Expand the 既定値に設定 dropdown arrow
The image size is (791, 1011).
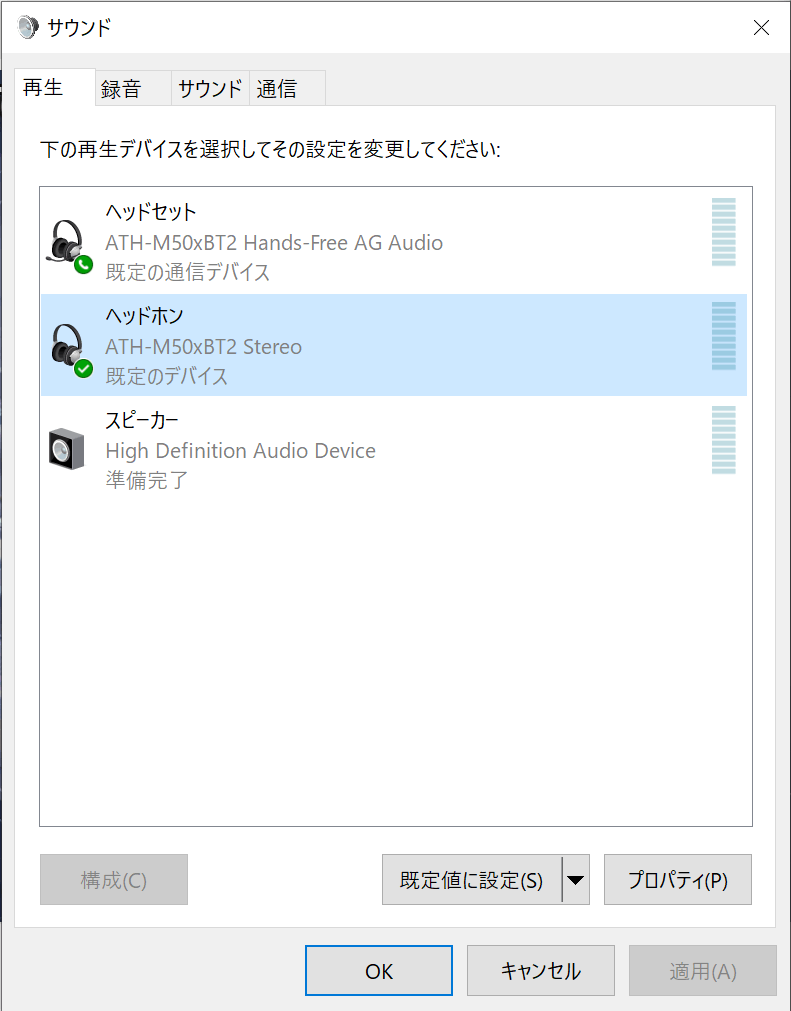[x=576, y=880]
